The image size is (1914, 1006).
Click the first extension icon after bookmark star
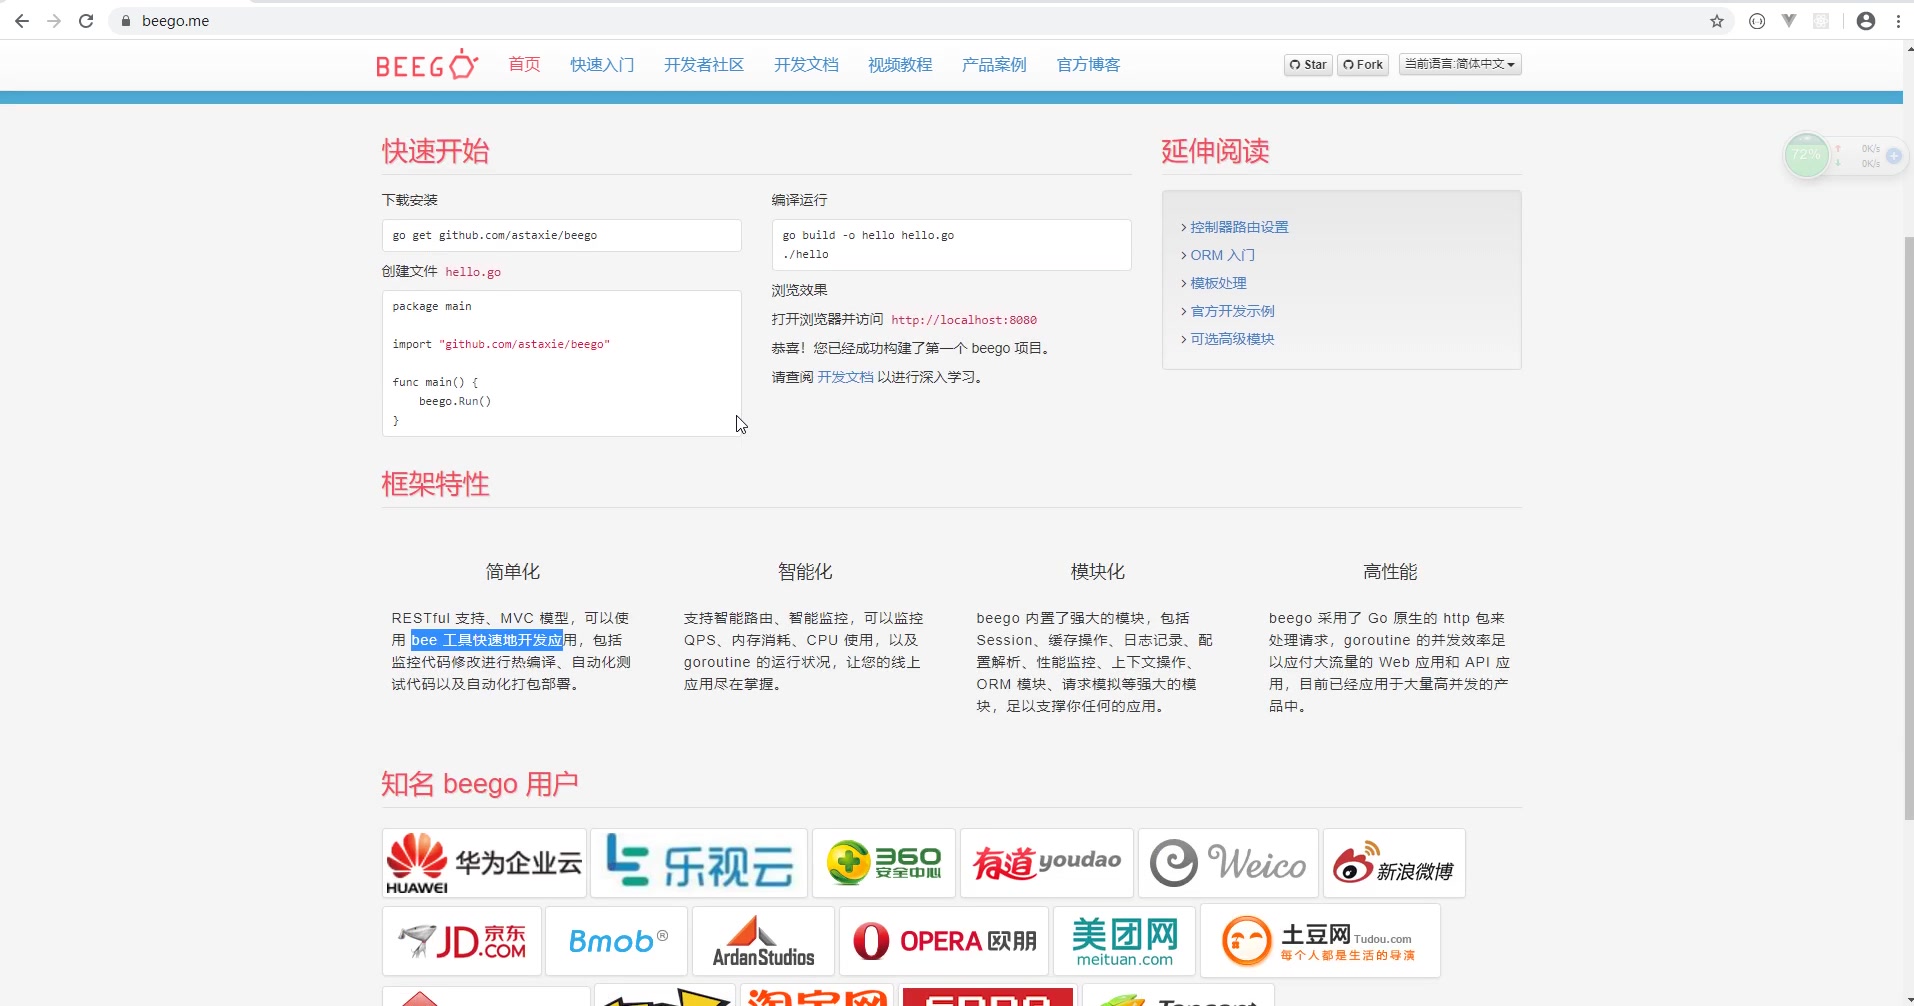pos(1757,21)
